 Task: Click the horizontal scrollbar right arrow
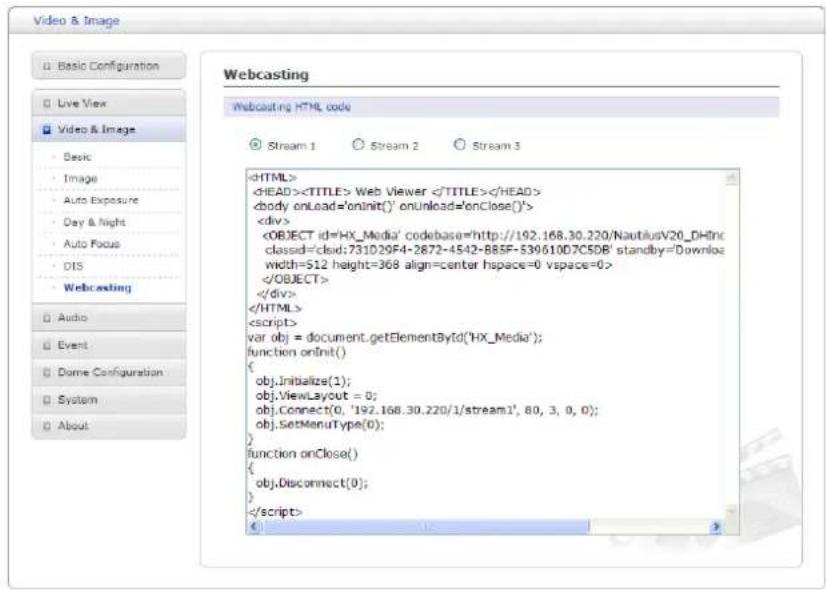716,526
